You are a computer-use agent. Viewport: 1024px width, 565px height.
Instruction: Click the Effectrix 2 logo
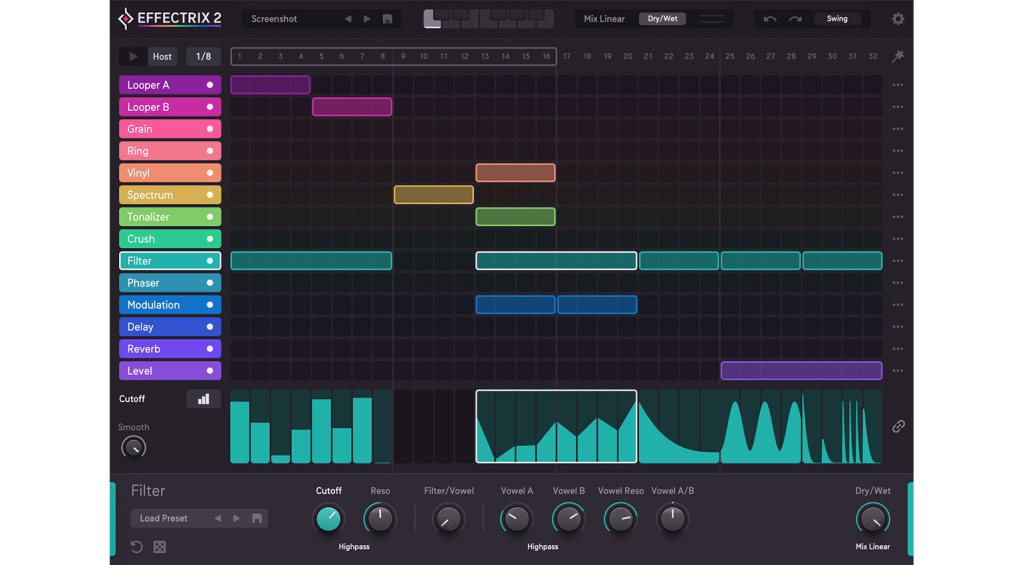170,19
